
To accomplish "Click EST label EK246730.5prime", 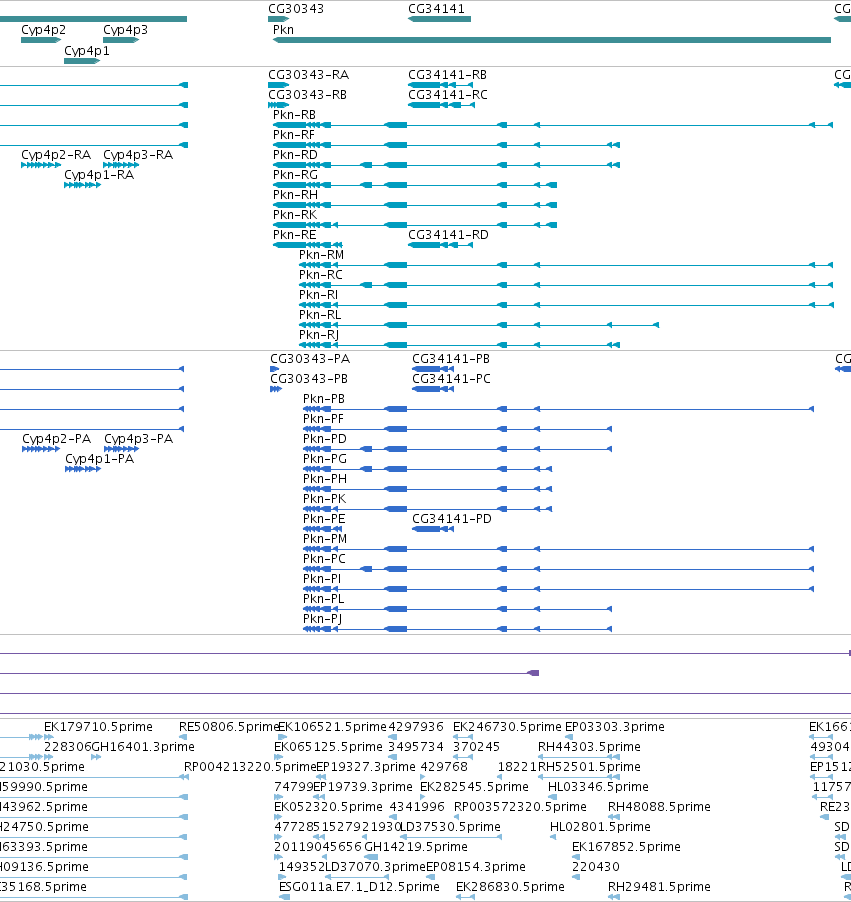I will pos(507,727).
